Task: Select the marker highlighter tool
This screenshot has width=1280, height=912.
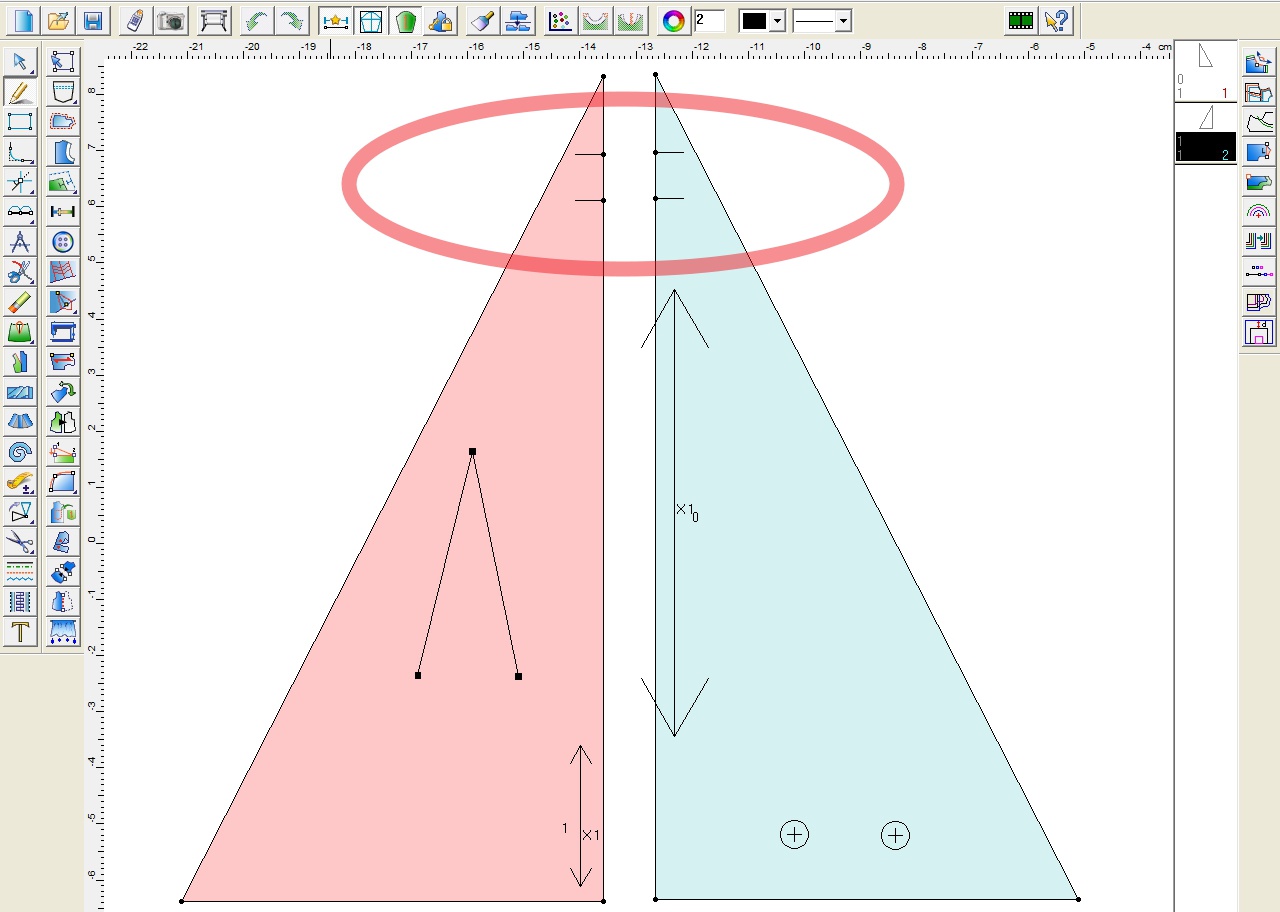Action: tap(20, 302)
